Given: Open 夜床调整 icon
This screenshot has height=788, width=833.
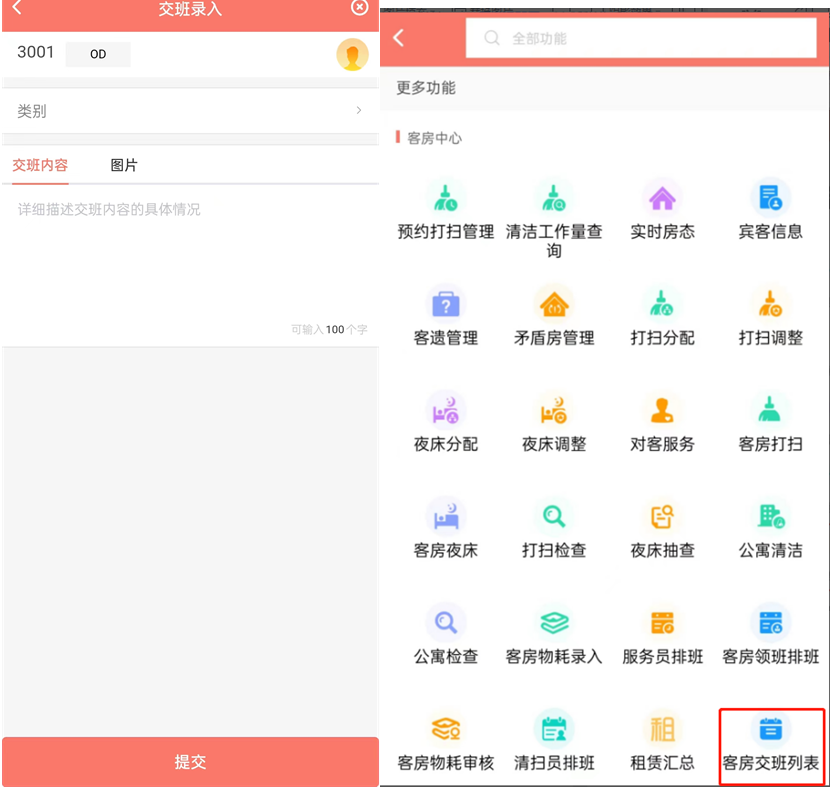Looking at the screenshot, I should pyautogui.click(x=554, y=411).
